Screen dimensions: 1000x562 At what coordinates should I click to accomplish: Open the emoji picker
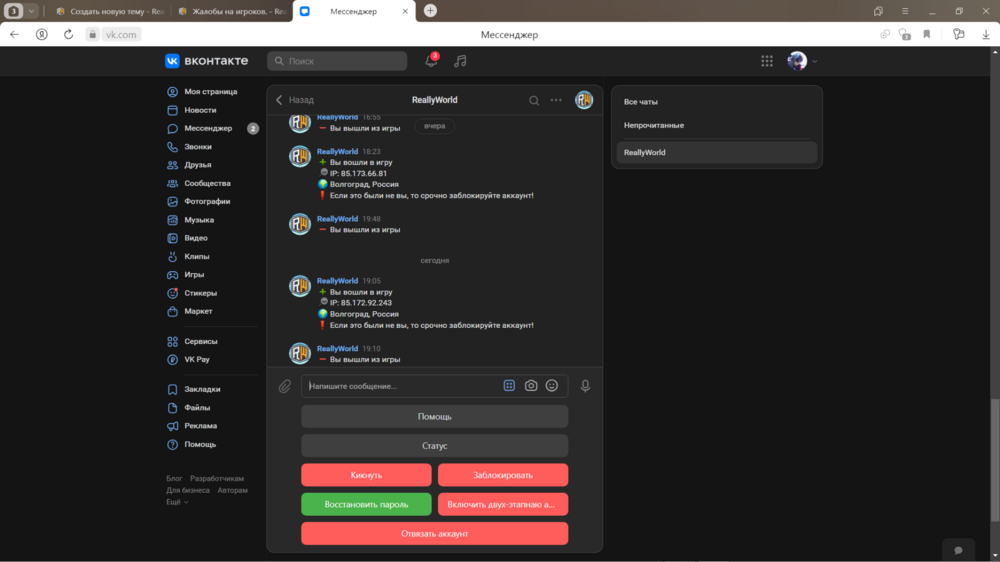tap(552, 386)
